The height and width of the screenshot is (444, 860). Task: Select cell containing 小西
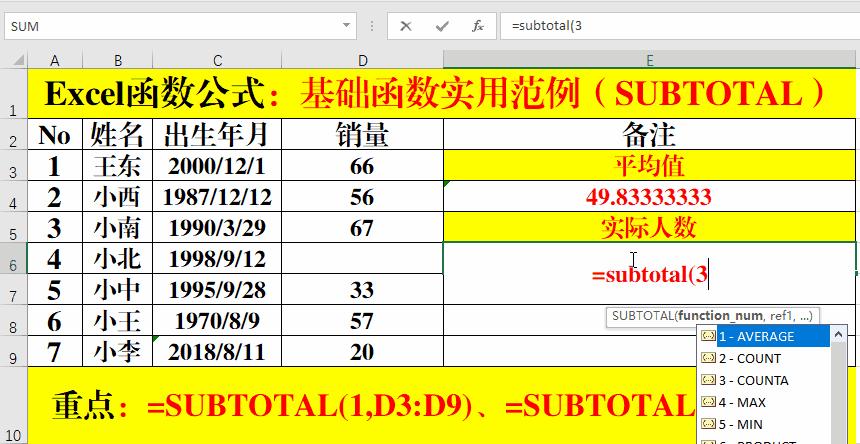[x=117, y=196]
